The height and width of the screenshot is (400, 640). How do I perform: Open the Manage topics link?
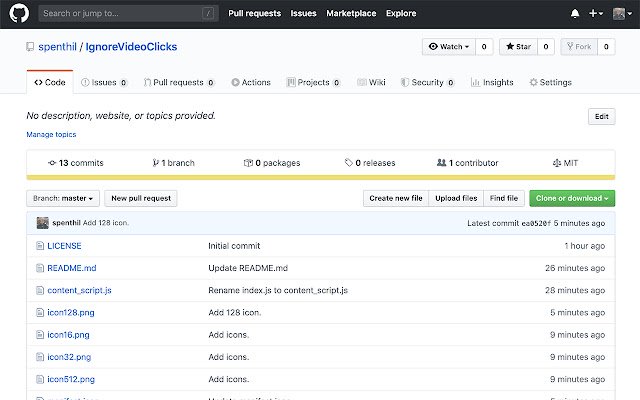click(51, 135)
